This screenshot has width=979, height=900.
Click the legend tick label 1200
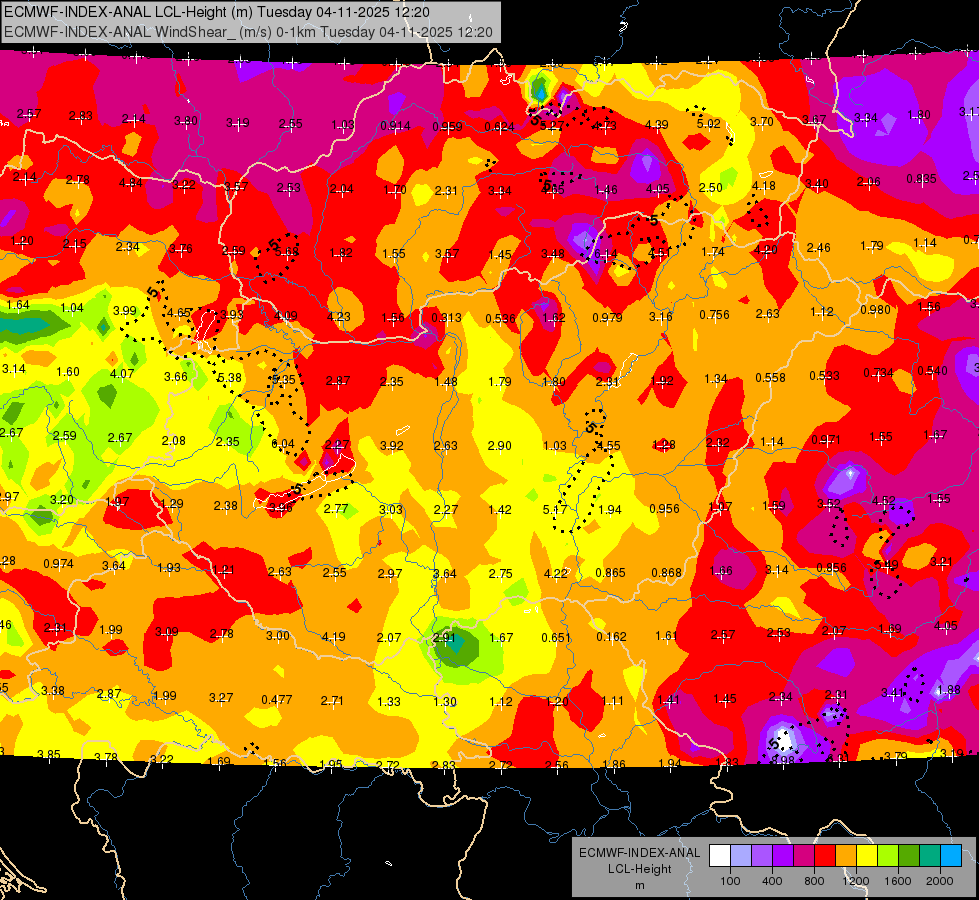856,881
